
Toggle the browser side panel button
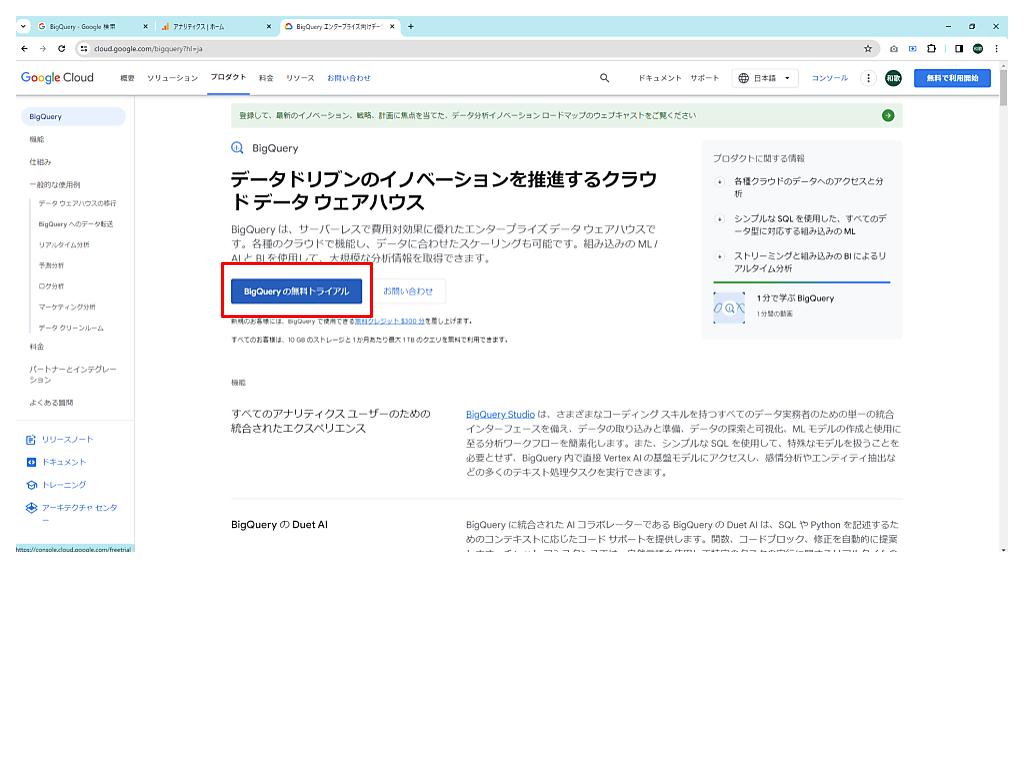click(x=958, y=48)
